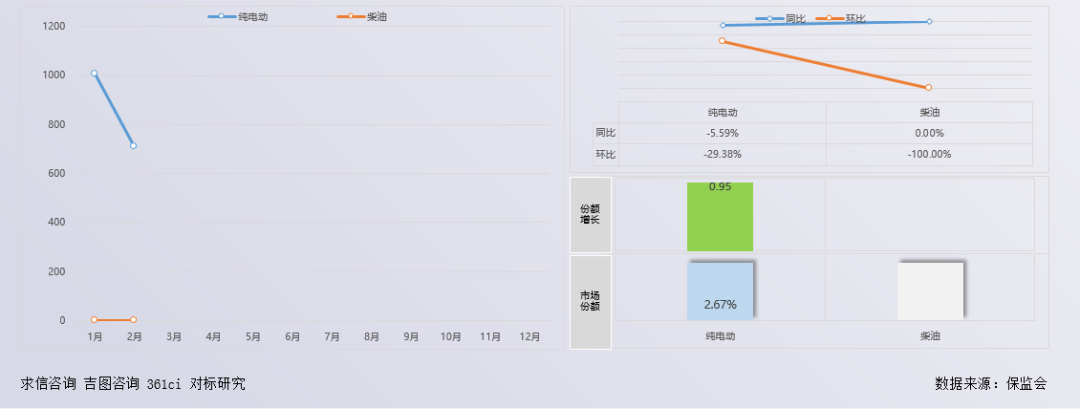Viewport: 1080px width, 409px height.
Task: Select the green 0.95 share growth bar
Action: click(x=720, y=216)
